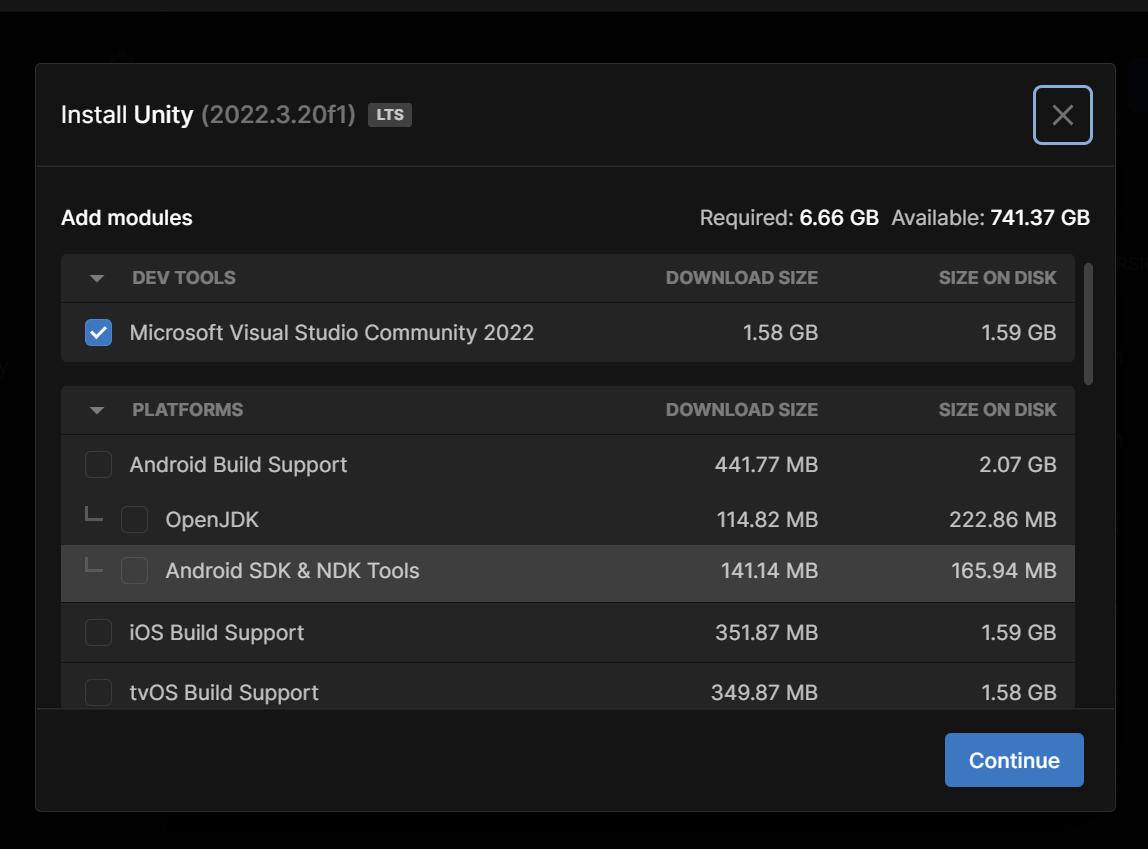The image size is (1148, 849).
Task: Check Android SDK & NDK Tools
Action: pyautogui.click(x=134, y=570)
